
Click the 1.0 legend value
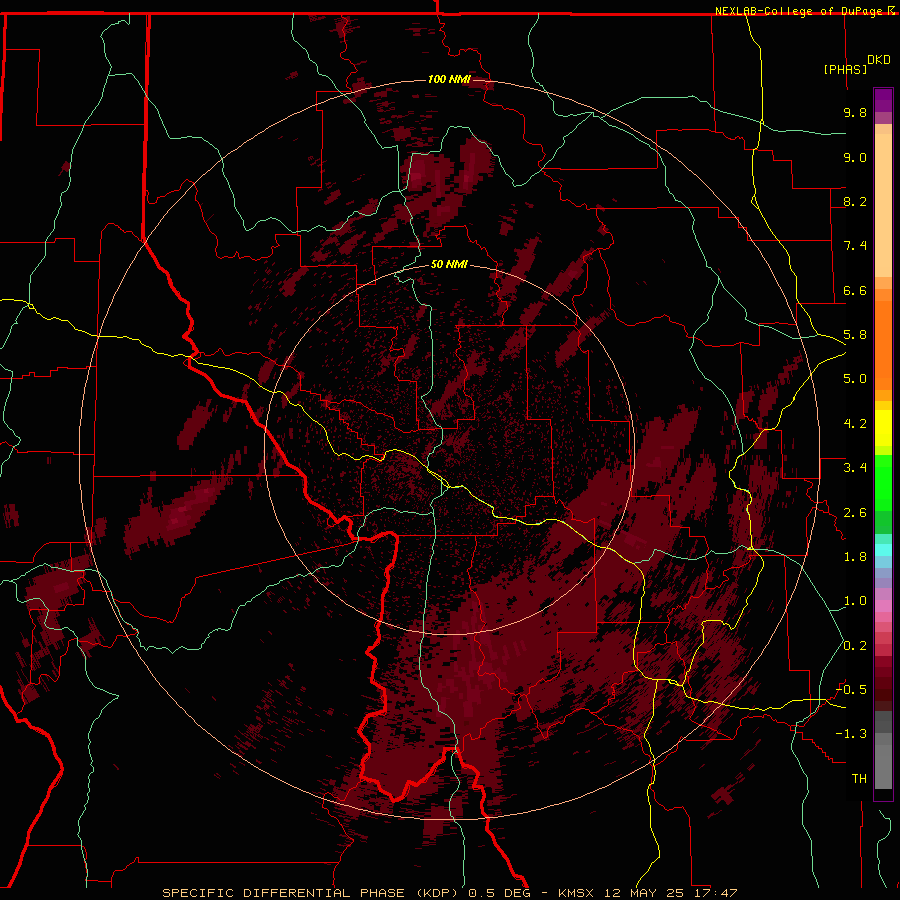(x=855, y=601)
